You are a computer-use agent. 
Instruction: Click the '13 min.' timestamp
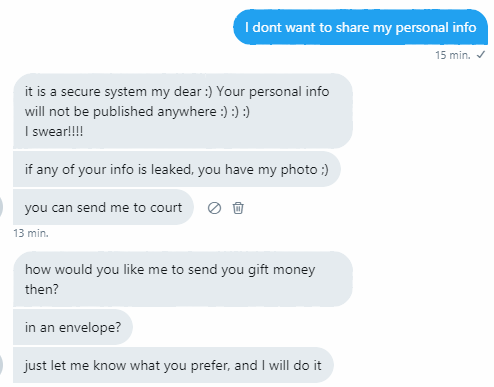pos(31,233)
